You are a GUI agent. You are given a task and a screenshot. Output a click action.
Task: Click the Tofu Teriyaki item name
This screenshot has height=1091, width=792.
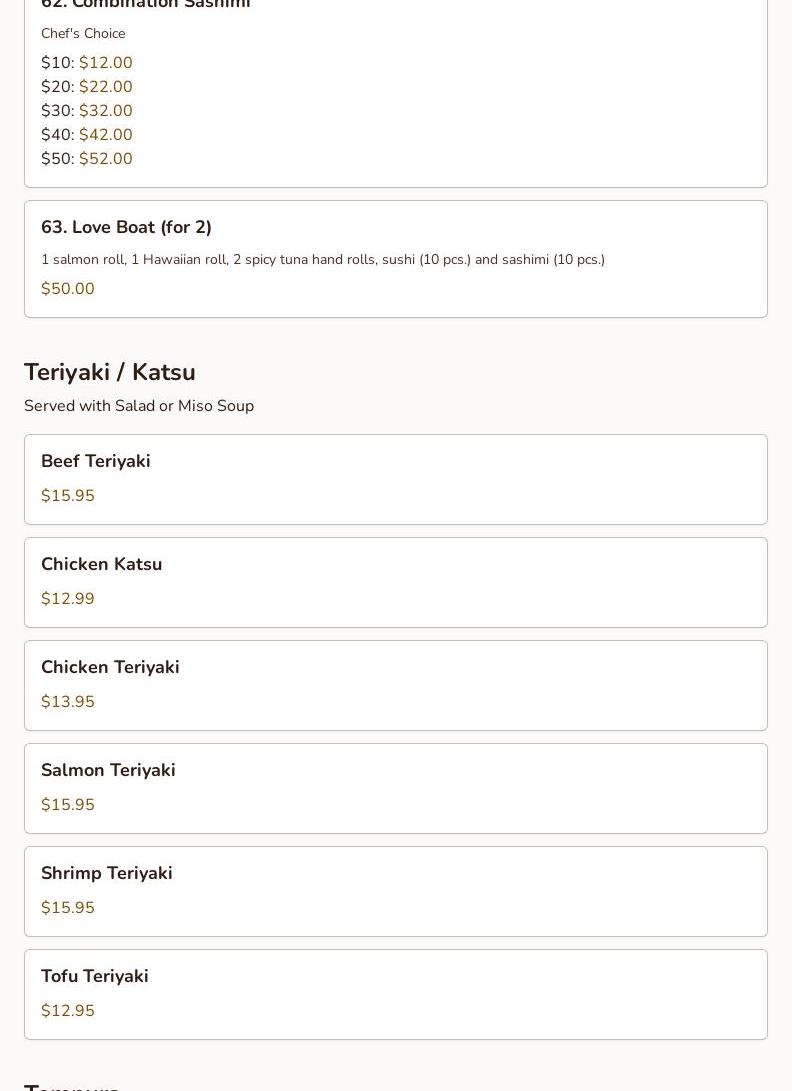[95, 976]
